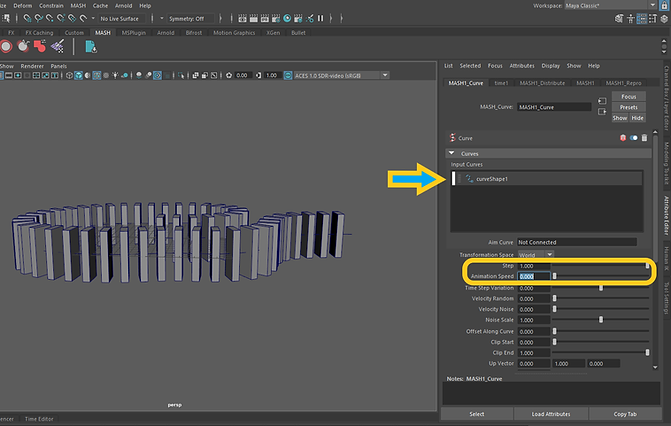This screenshot has height=426, width=671.
Task: Click the Copy Tab button
Action: click(625, 414)
